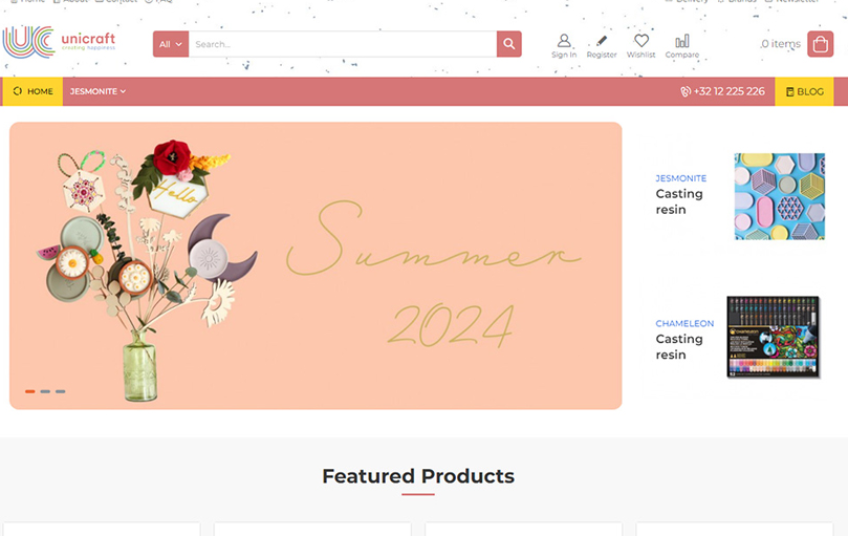Switch to the second carousel slide dot
The image size is (848, 536).
[x=45, y=391]
